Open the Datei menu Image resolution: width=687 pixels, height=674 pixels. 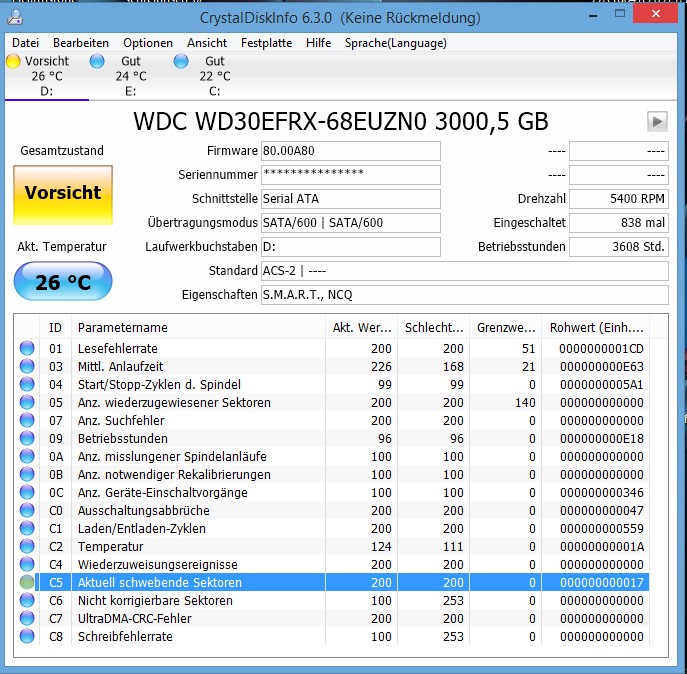(25, 43)
